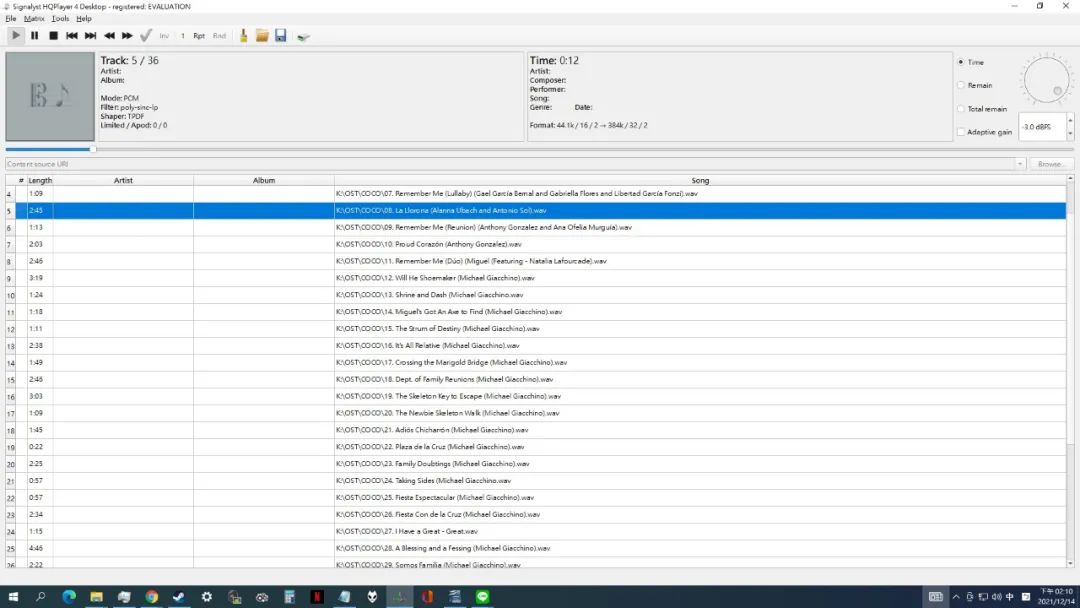The image size is (1080, 608).
Task: Click the brush clear-playlist icon
Action: pos(243,36)
